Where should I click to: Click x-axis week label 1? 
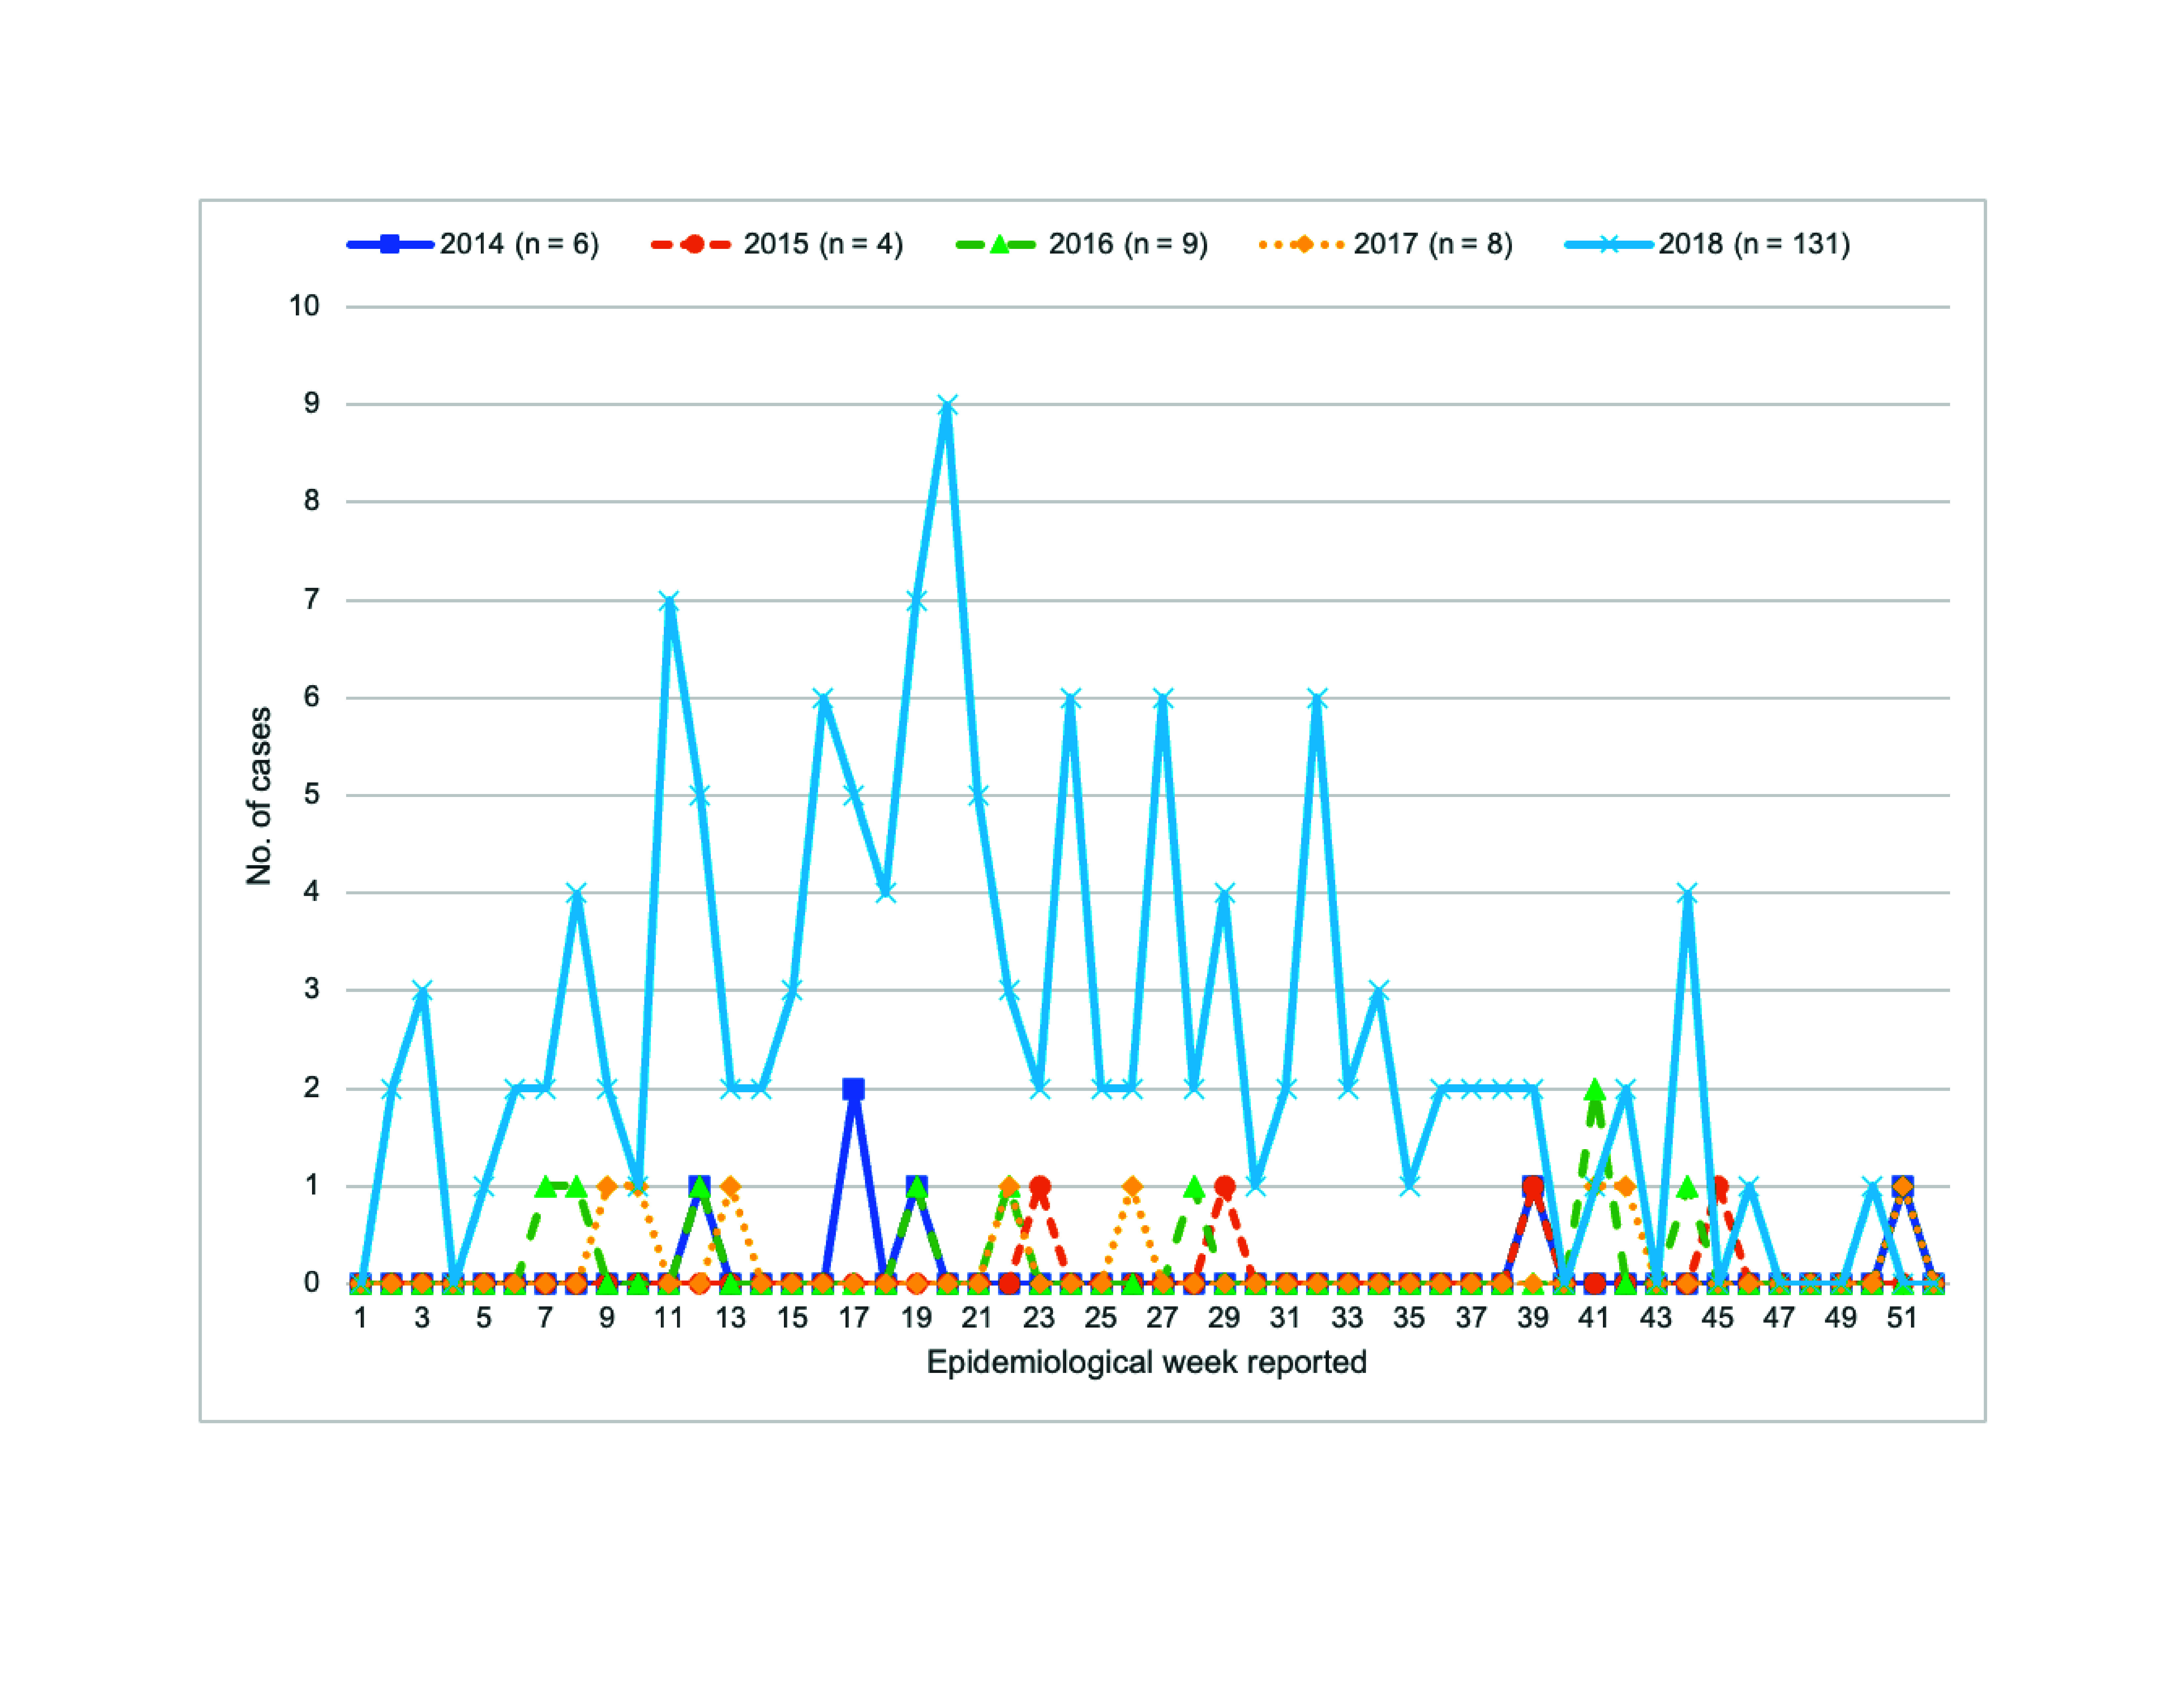coord(360,1318)
